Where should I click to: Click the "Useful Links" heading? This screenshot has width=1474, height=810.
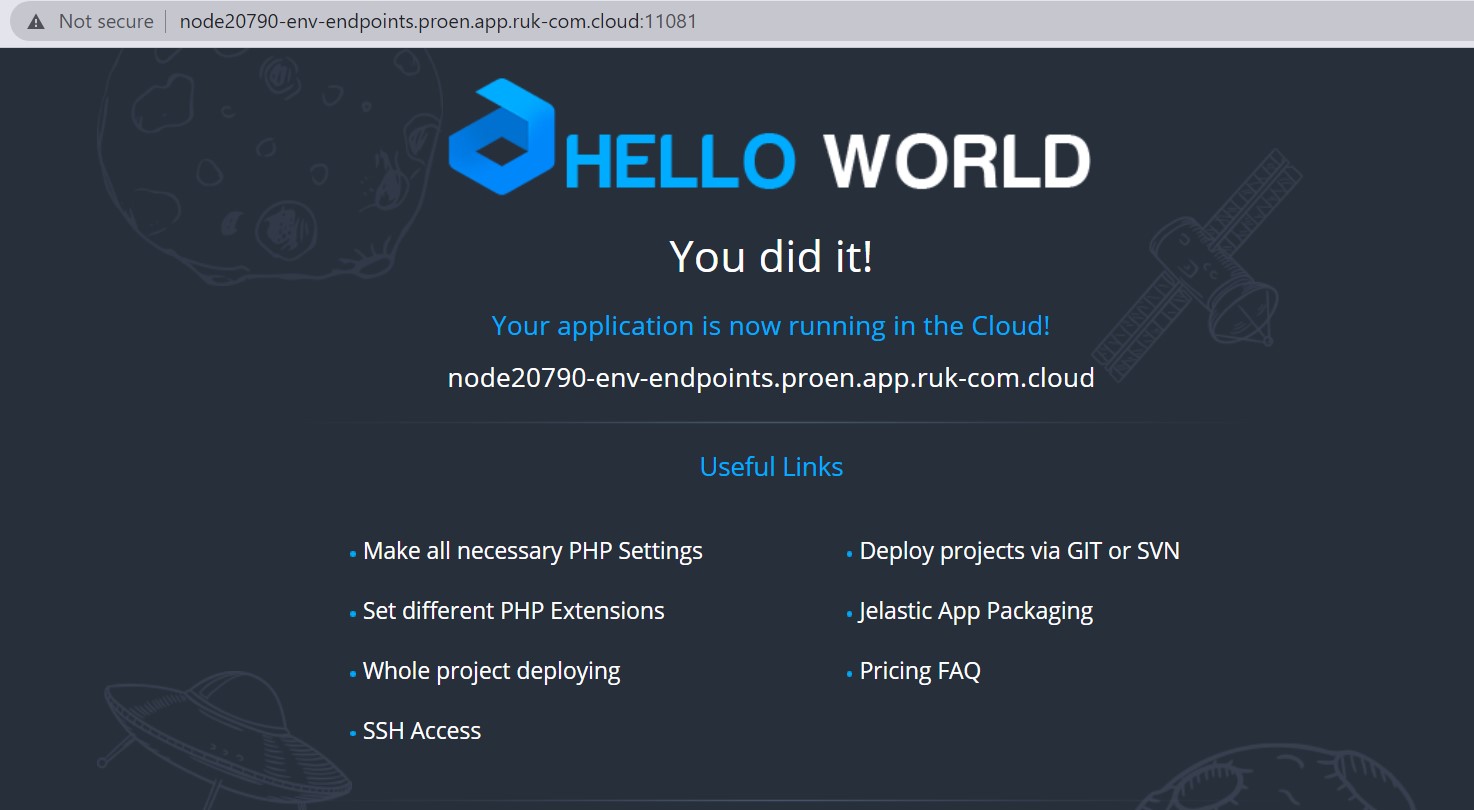click(x=771, y=466)
